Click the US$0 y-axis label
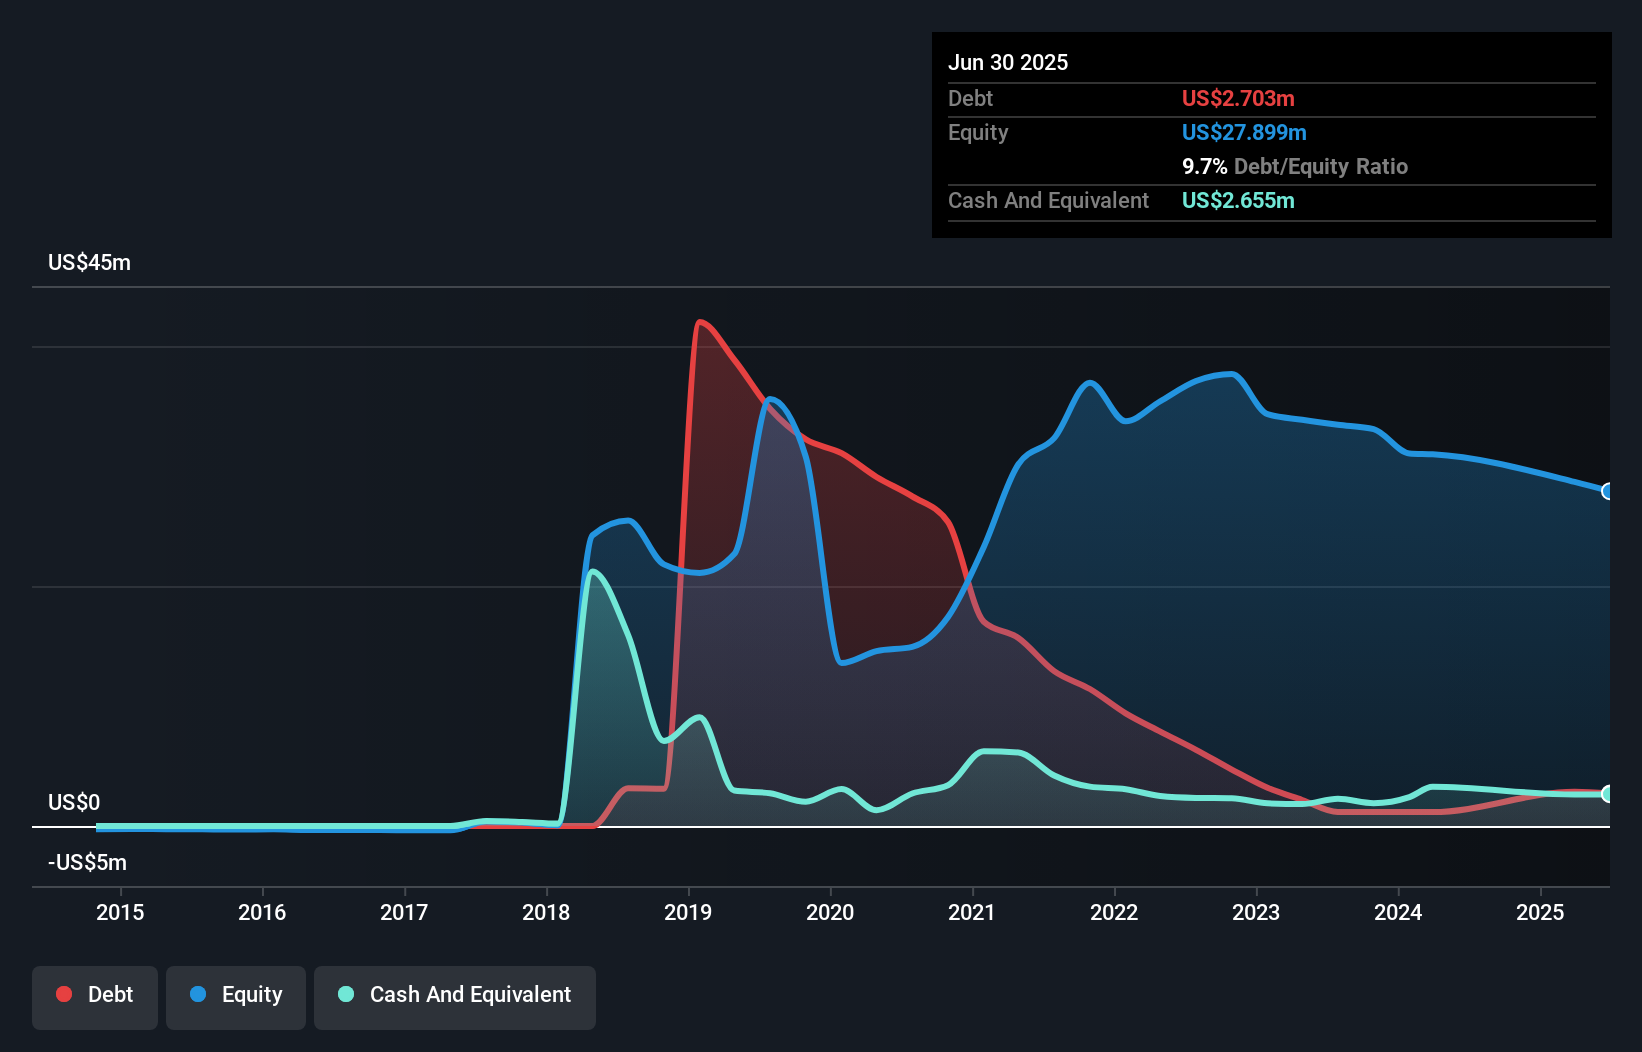Viewport: 1642px width, 1052px height. pyautogui.click(x=74, y=803)
